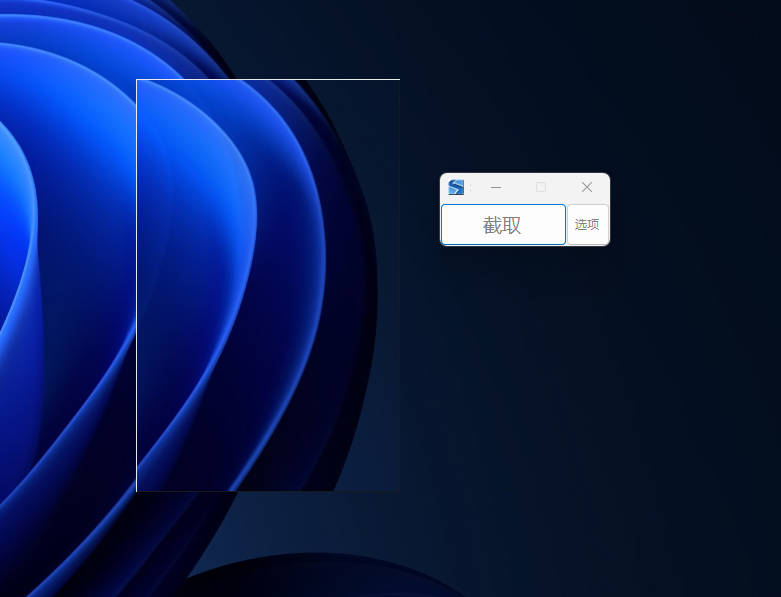
Task: Click the bottom edge of the selection frame
Action: [x=268, y=491]
